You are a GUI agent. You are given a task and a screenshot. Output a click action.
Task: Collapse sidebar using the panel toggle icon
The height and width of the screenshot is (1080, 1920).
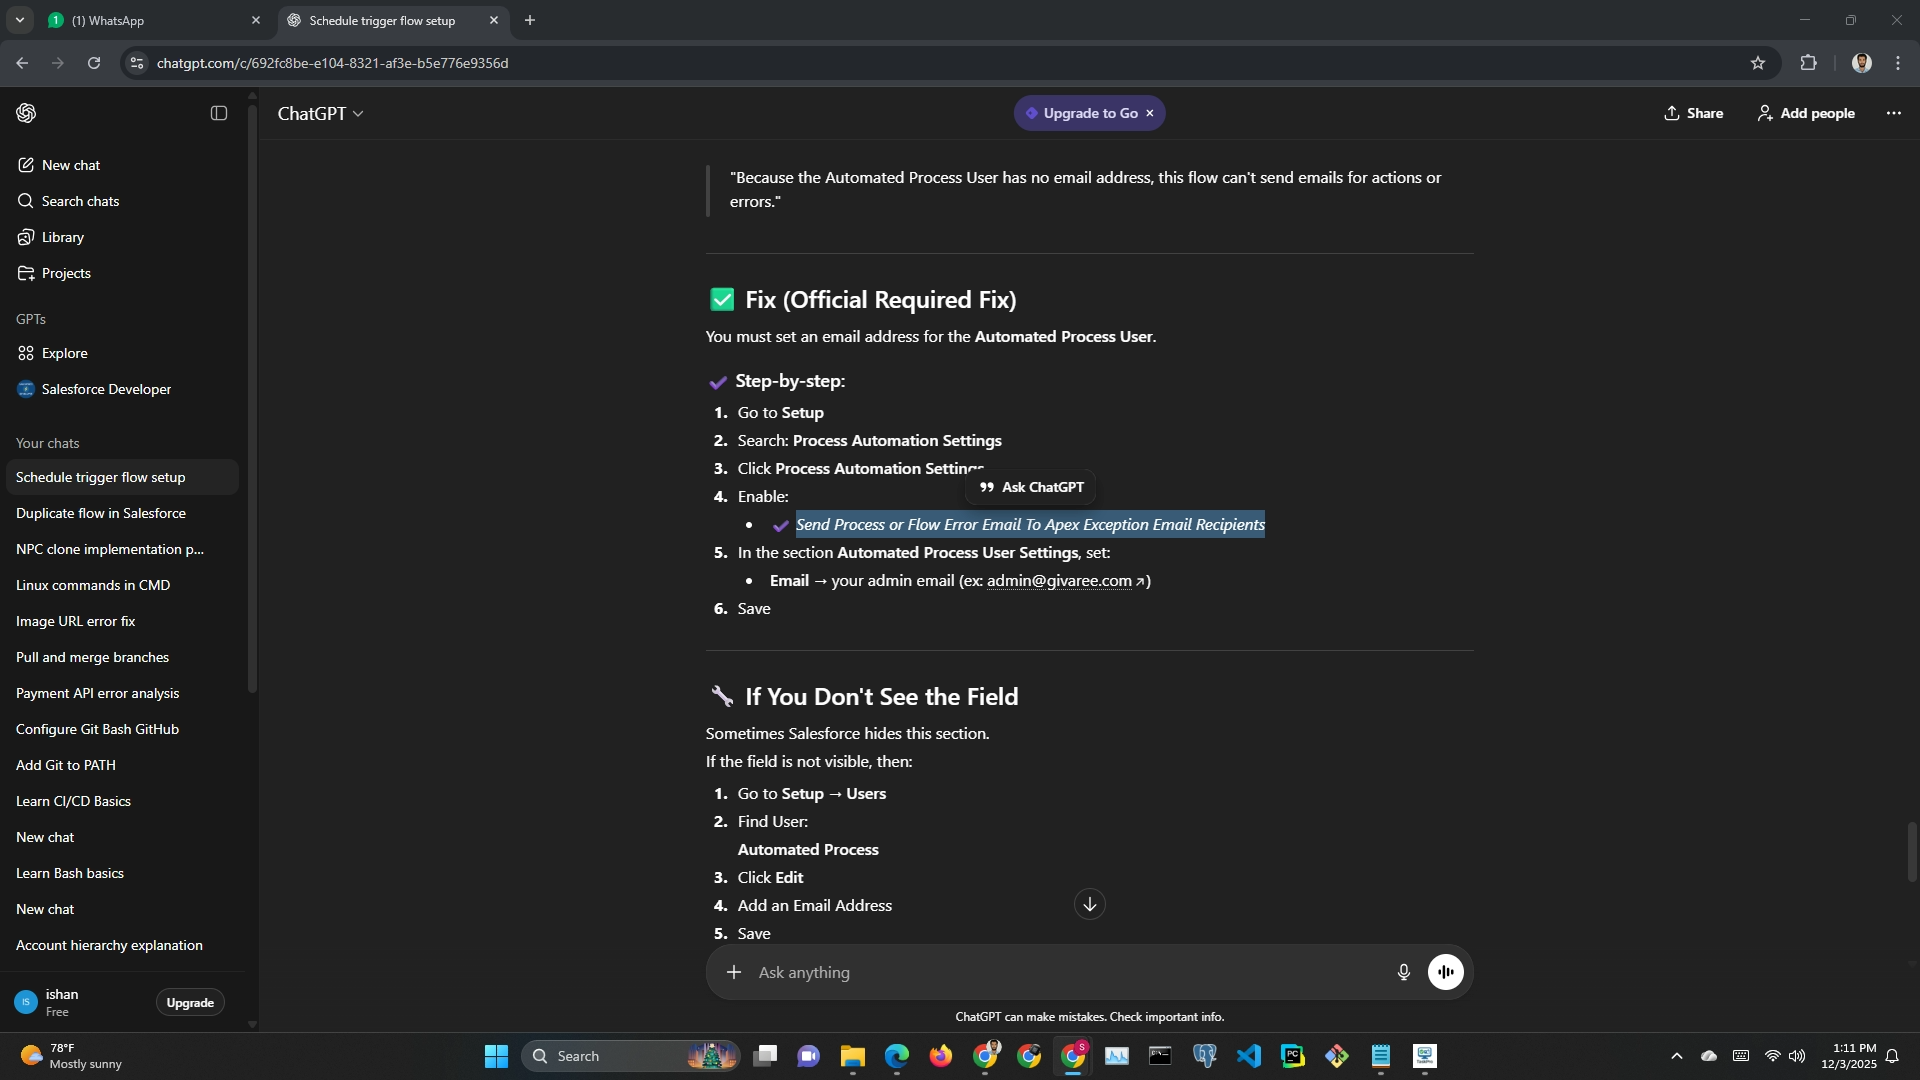pyautogui.click(x=219, y=113)
